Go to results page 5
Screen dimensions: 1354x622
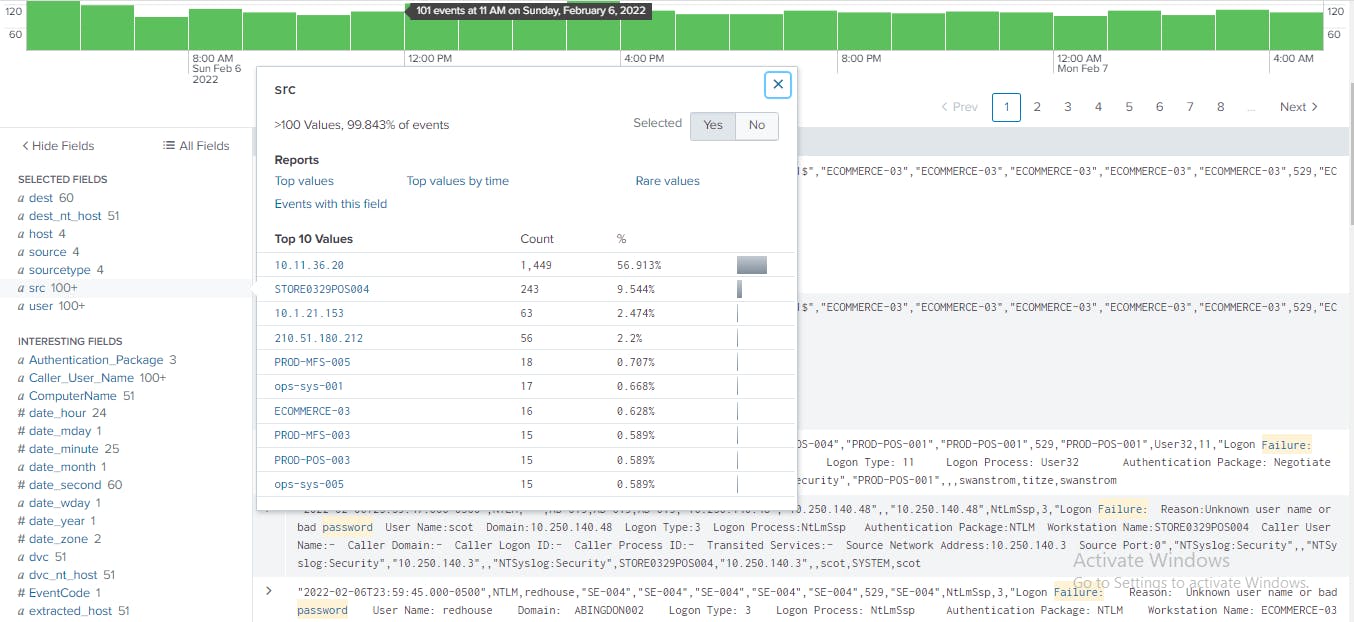1129,107
